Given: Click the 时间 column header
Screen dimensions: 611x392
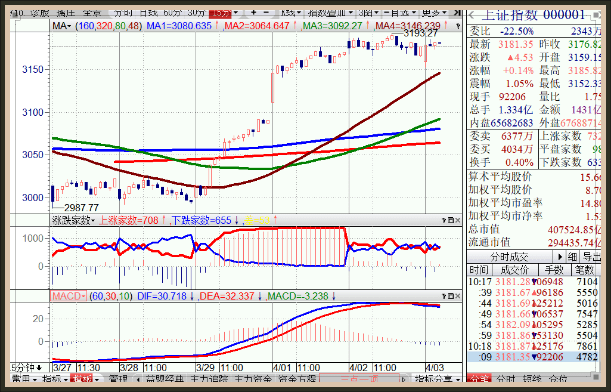Looking at the screenshot, I should pyautogui.click(x=479, y=270).
